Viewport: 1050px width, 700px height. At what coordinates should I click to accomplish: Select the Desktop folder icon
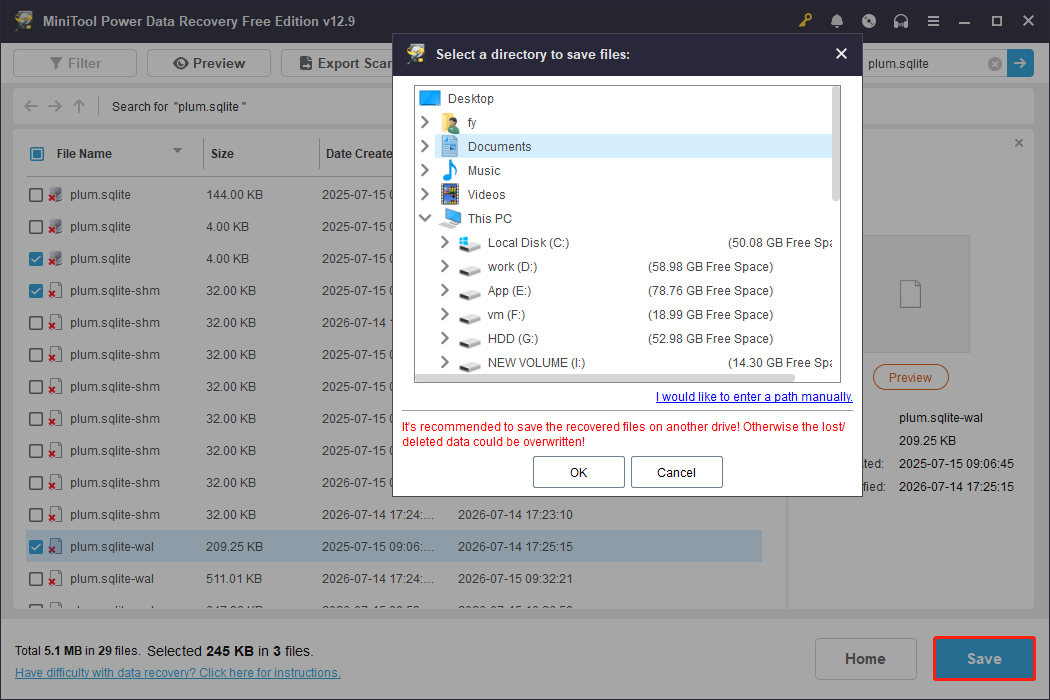pyautogui.click(x=429, y=98)
